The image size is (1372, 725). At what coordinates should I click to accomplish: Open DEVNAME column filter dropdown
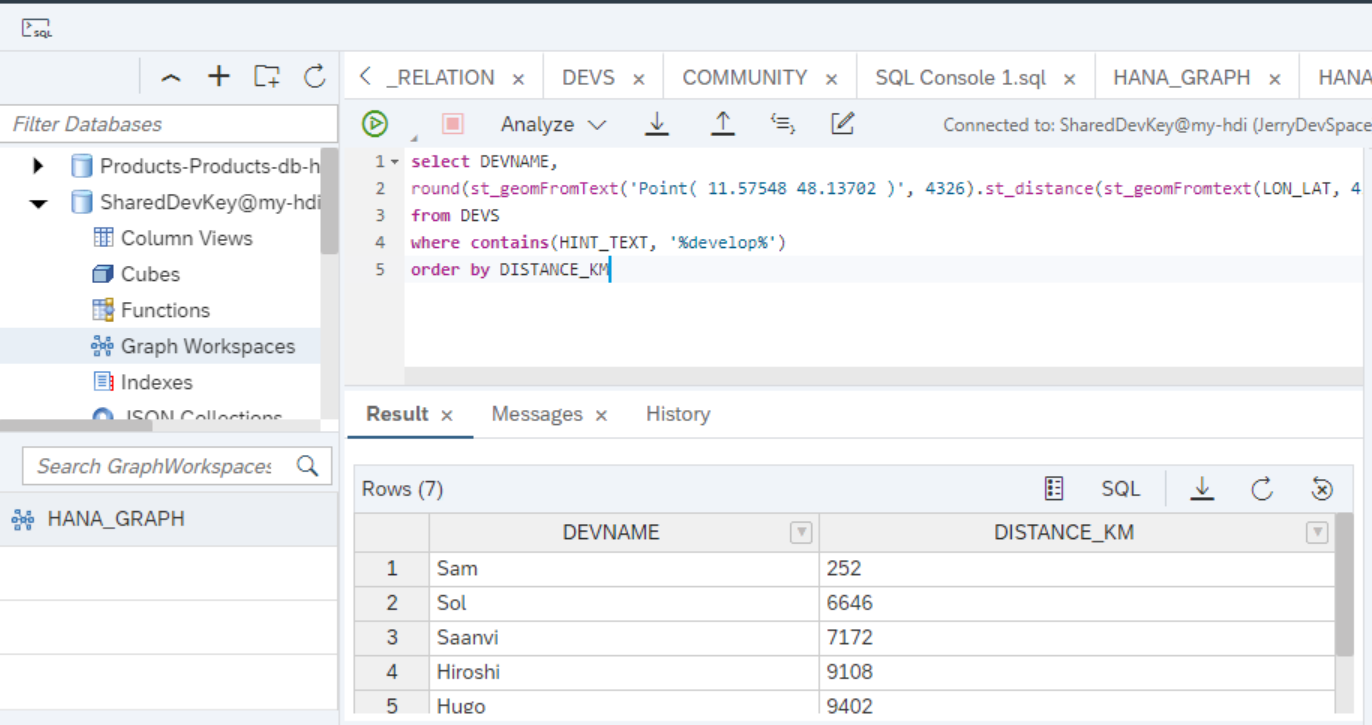(801, 532)
